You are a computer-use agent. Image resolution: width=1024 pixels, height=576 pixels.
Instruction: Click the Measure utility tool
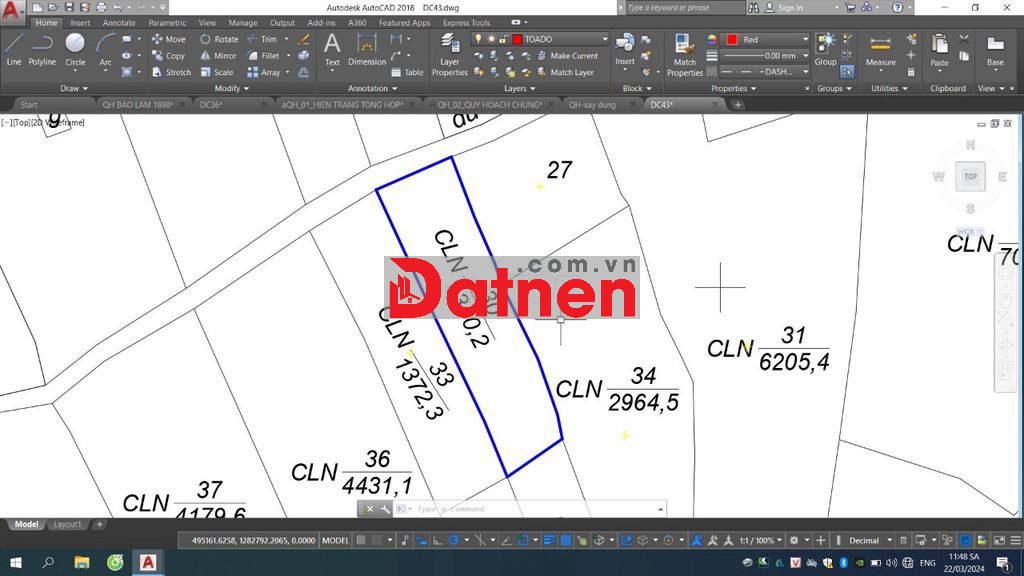(x=880, y=50)
